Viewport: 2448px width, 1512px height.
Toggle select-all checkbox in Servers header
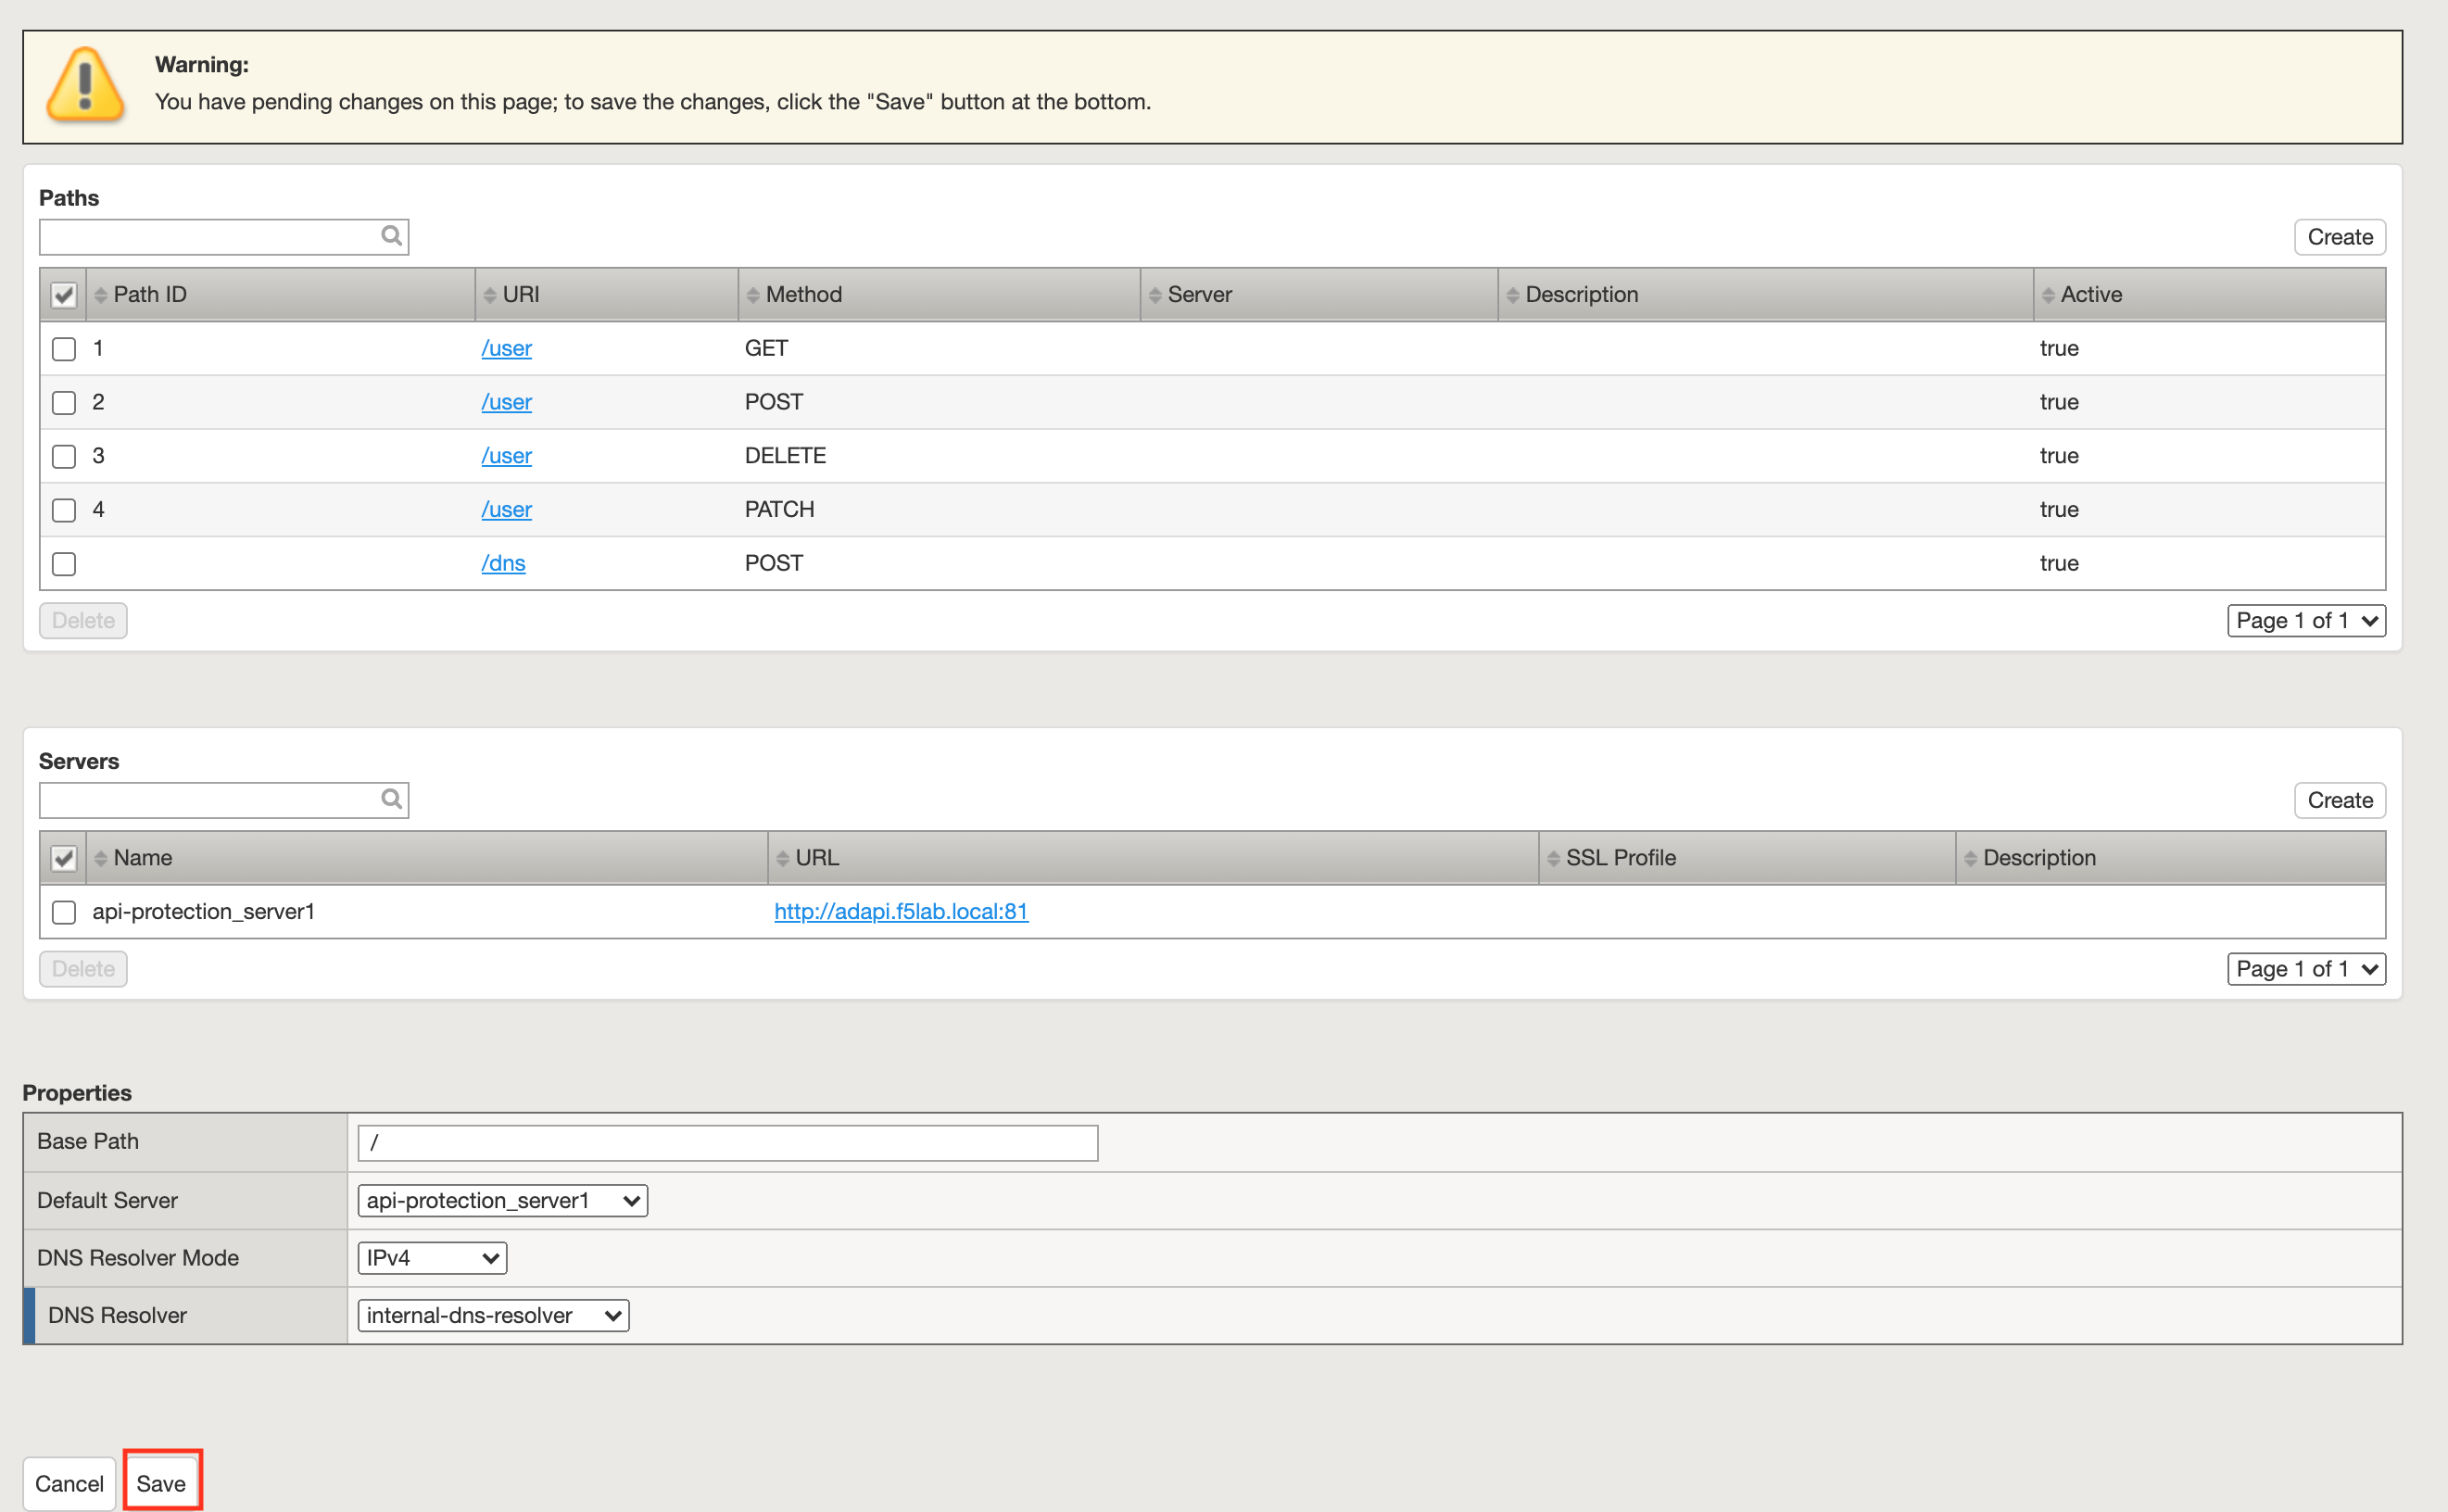64,858
